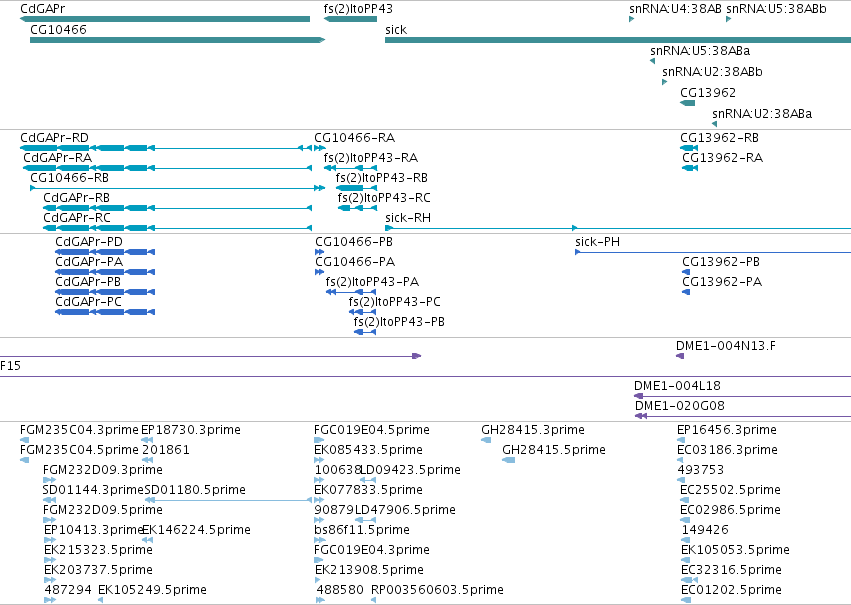
Task: Click the EK215323.5prime EST label
Action: [98, 551]
